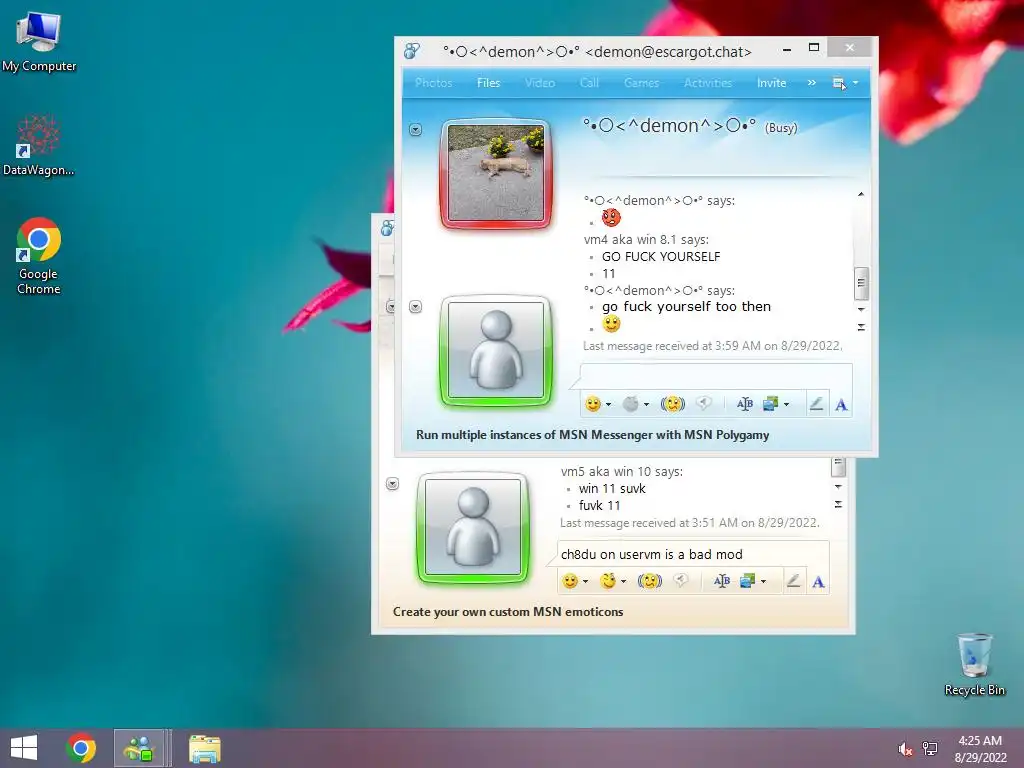
Task: Click the default avatar in the back chat window
Action: coord(473,528)
